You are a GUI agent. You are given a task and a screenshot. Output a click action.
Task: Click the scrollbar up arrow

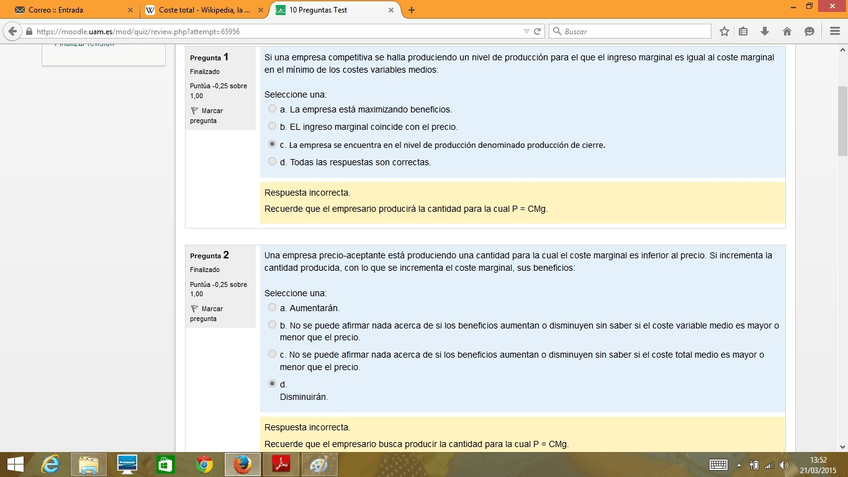843,50
